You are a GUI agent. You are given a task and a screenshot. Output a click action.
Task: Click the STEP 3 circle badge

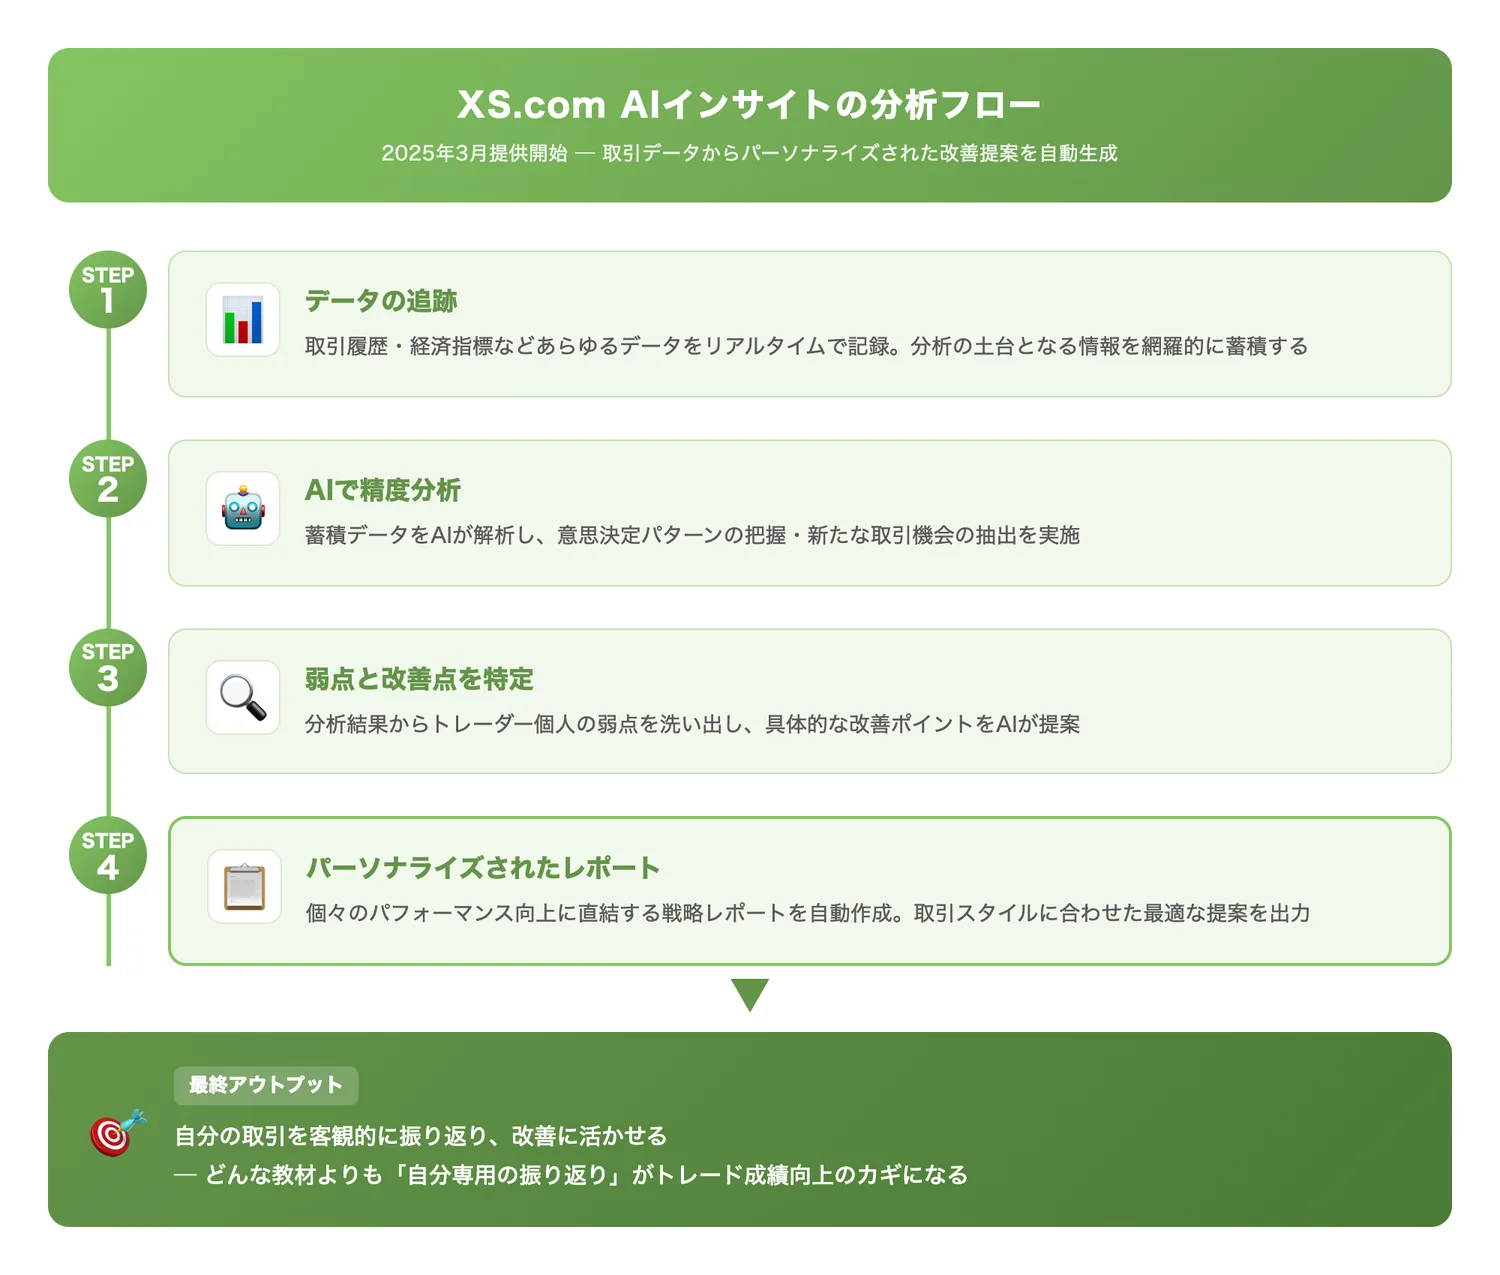click(108, 667)
